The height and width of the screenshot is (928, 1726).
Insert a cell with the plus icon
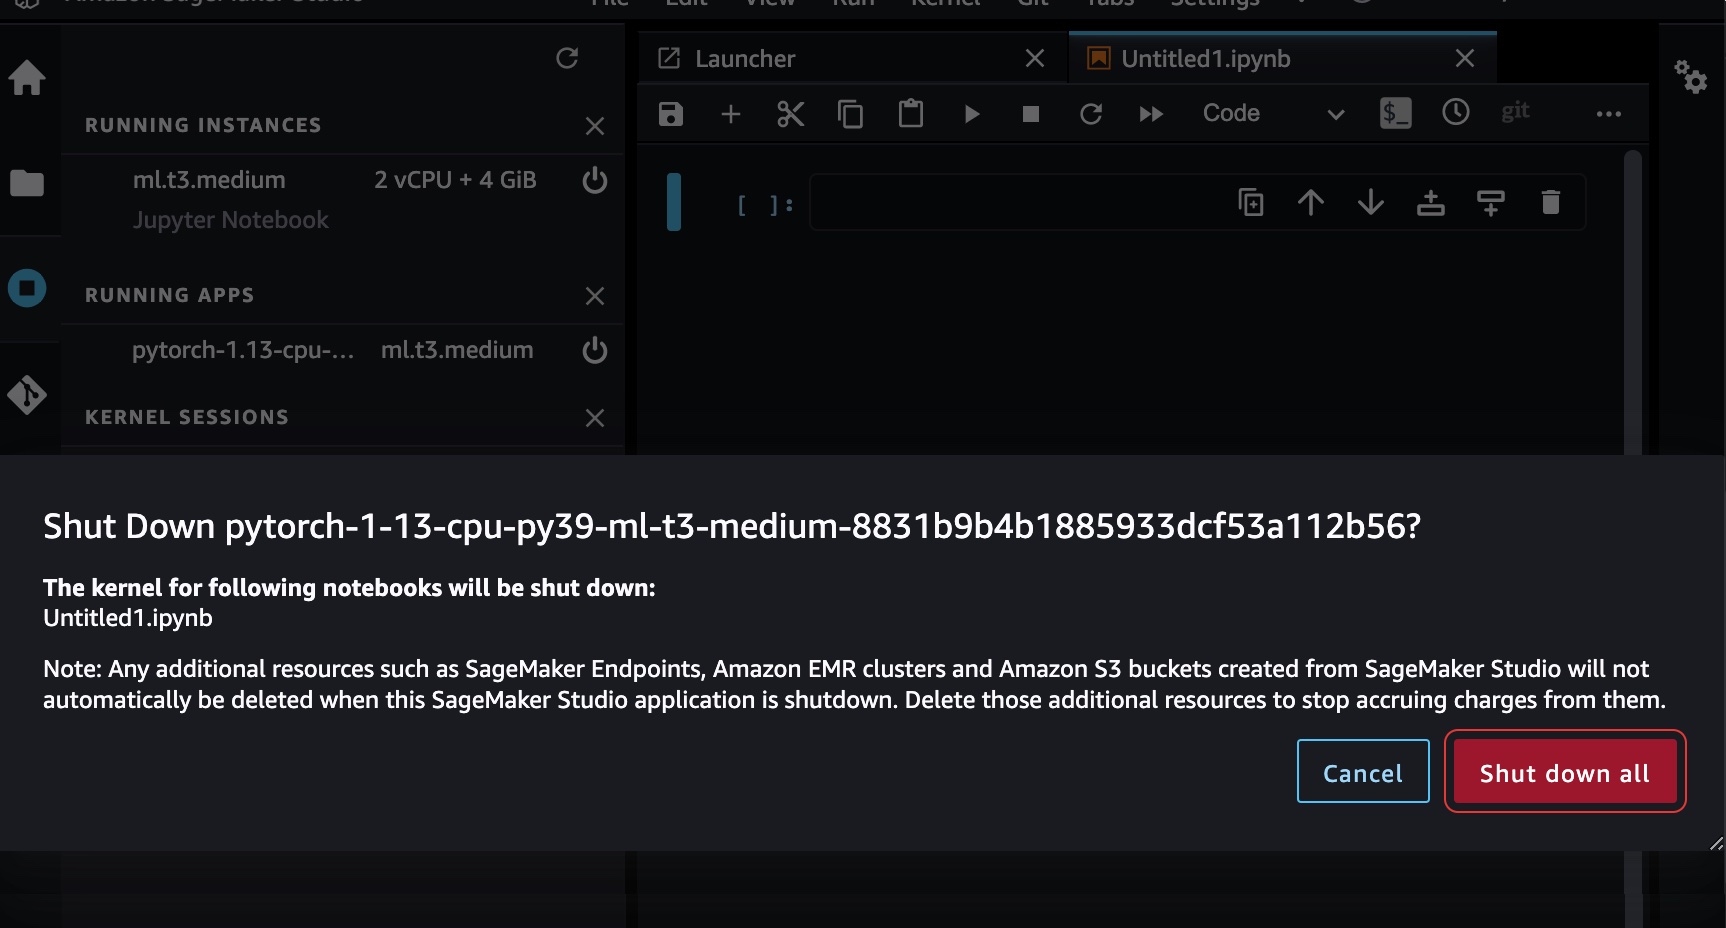pos(731,114)
